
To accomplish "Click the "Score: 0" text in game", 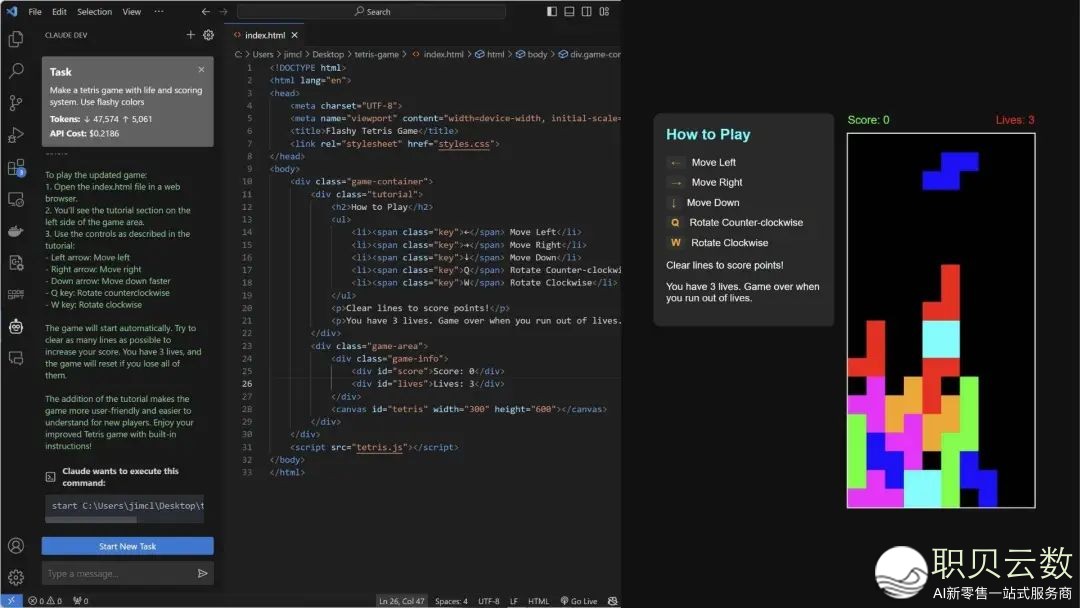I will coord(868,120).
